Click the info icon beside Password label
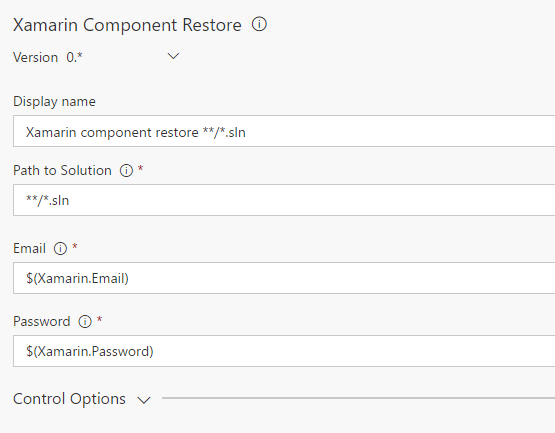The width and height of the screenshot is (555, 433). click(x=85, y=321)
